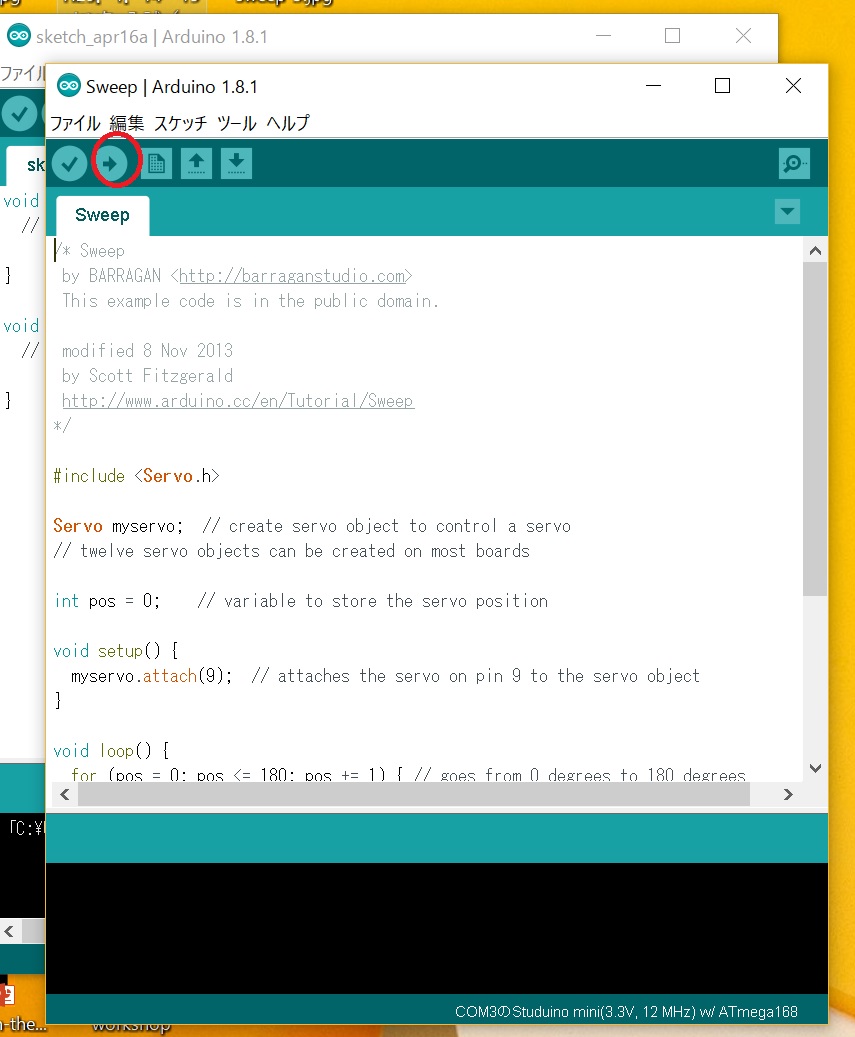Open the ツール menu
This screenshot has height=1037, width=855.
point(237,124)
